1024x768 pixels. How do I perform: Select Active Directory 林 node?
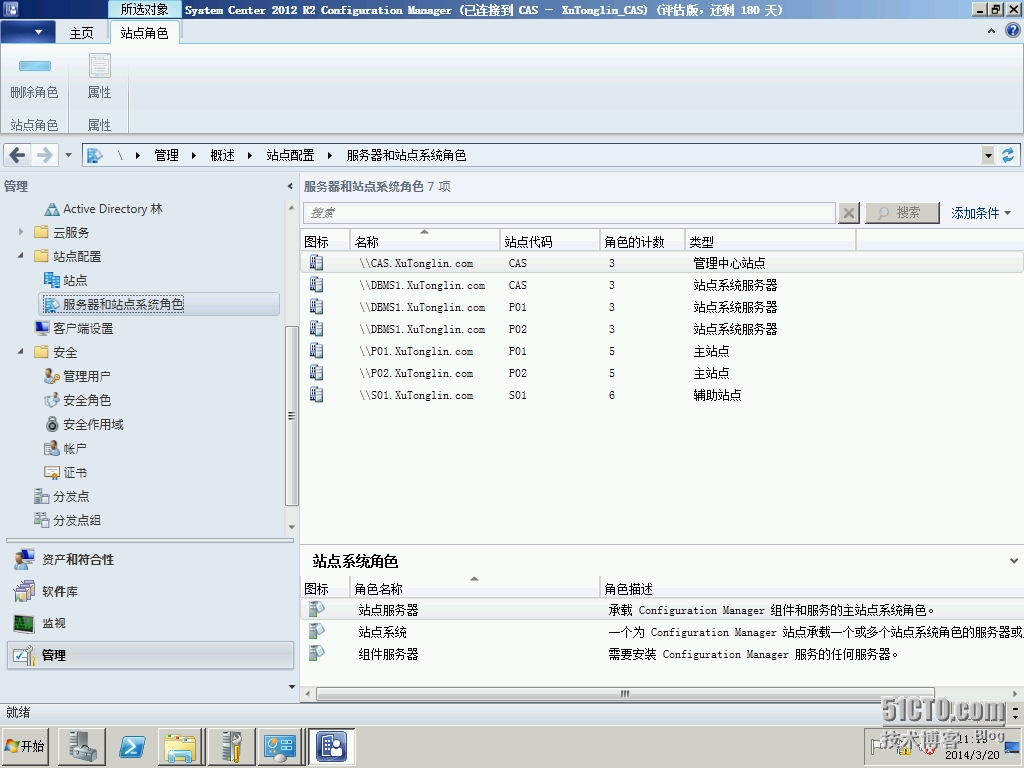click(x=103, y=209)
